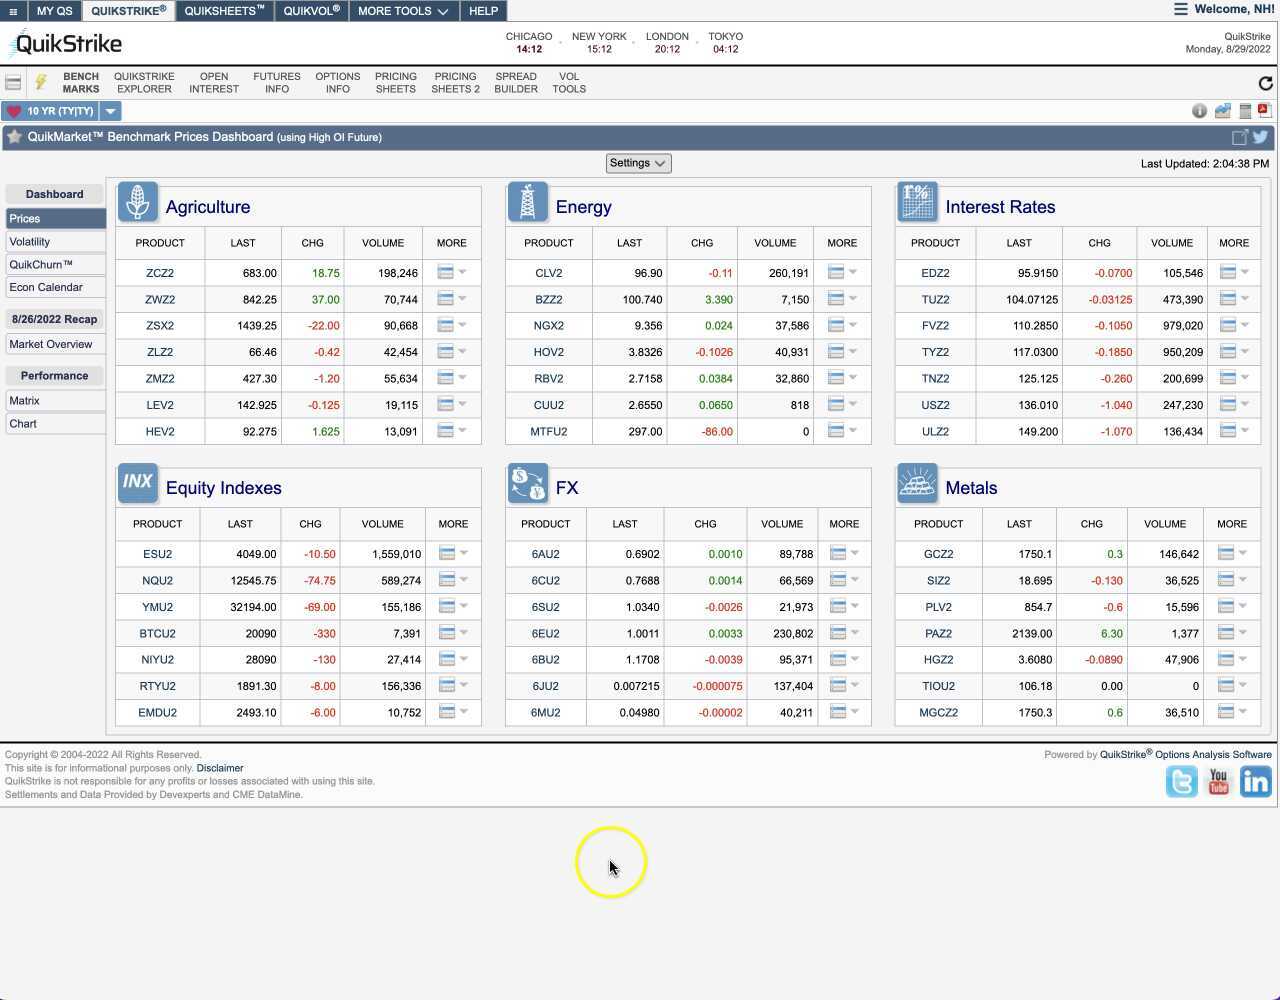The image size is (1280, 1000).
Task: Click the top-left menu grid button
Action: (x=13, y=11)
